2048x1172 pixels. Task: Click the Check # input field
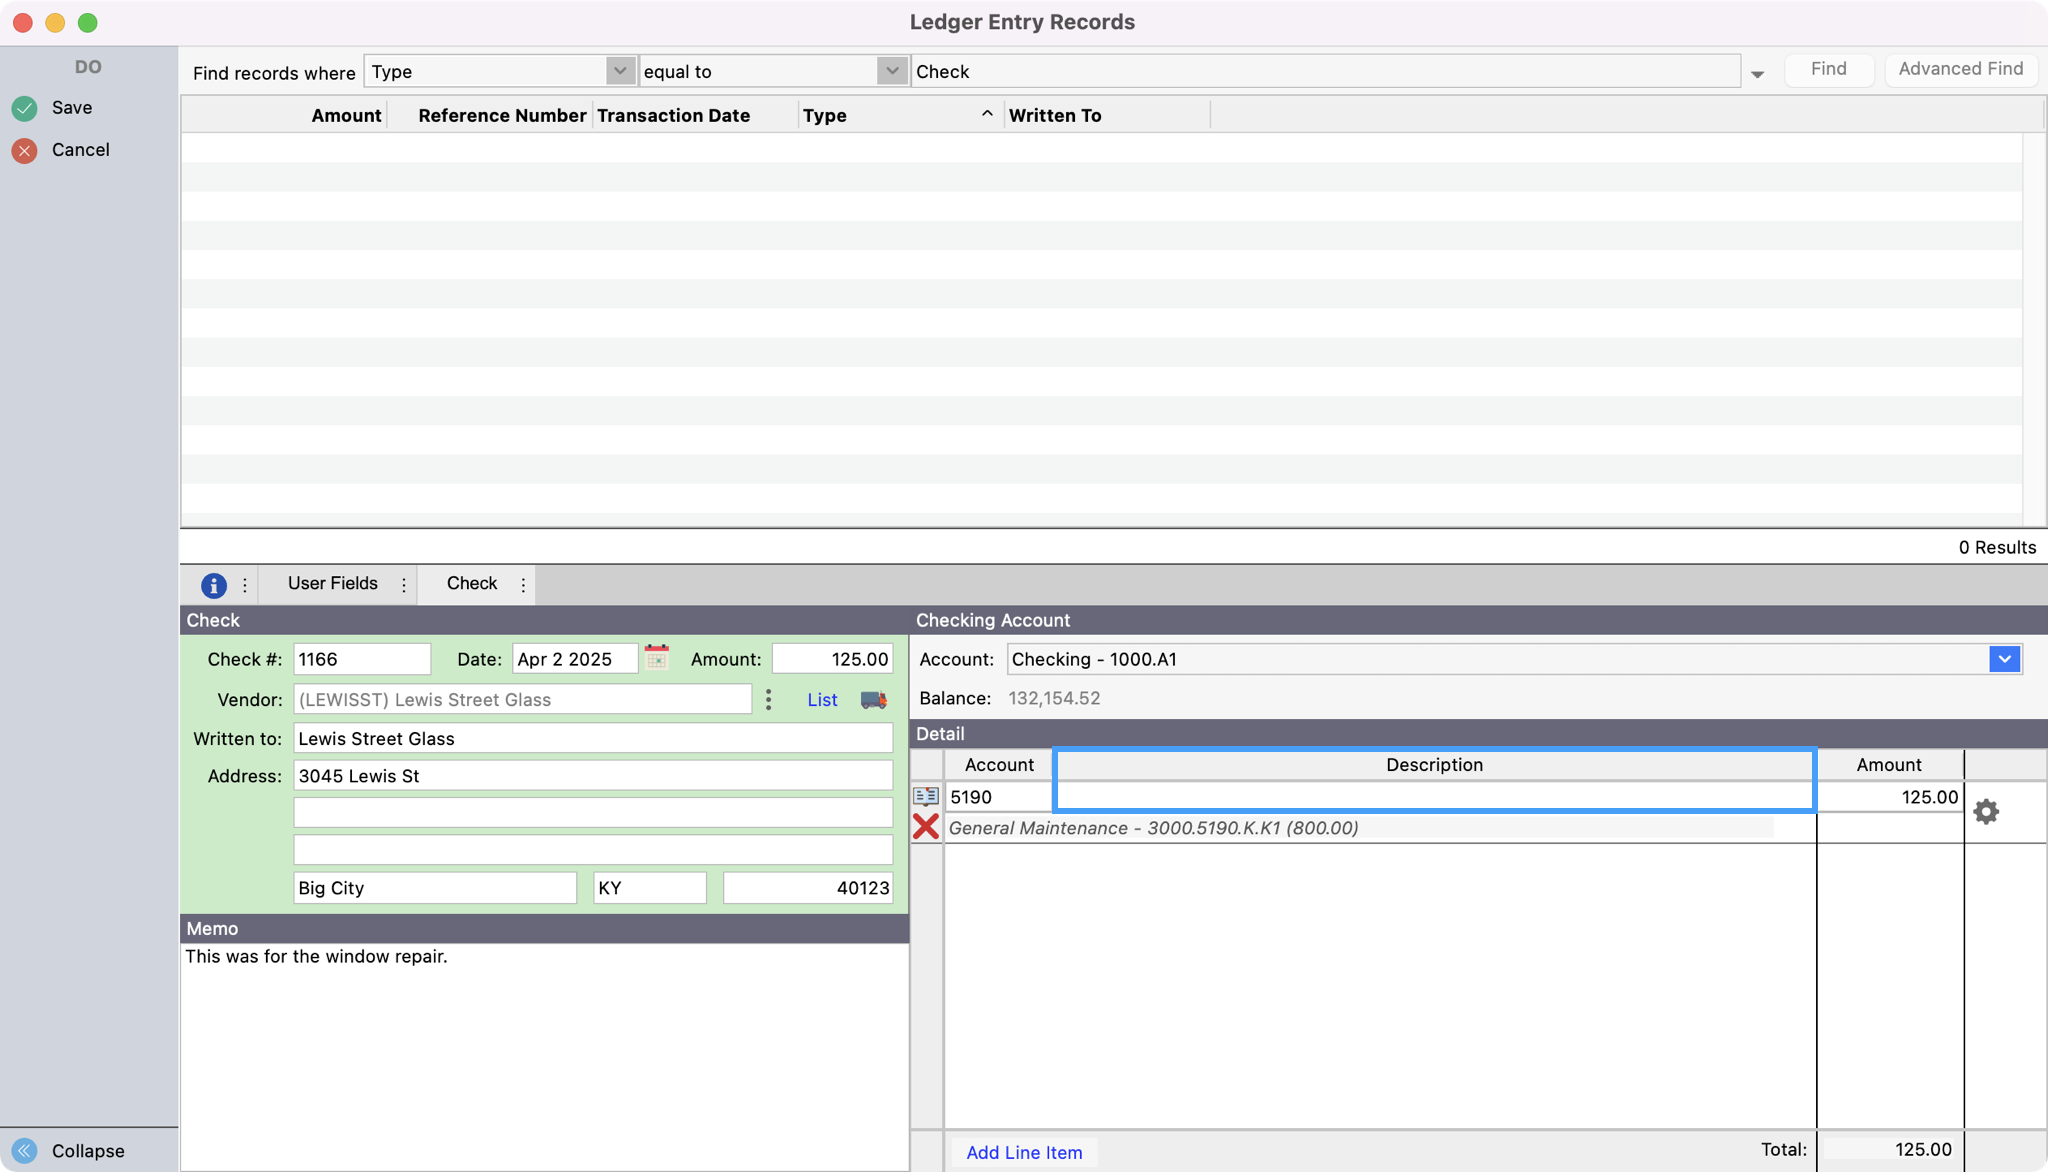pyautogui.click(x=362, y=659)
